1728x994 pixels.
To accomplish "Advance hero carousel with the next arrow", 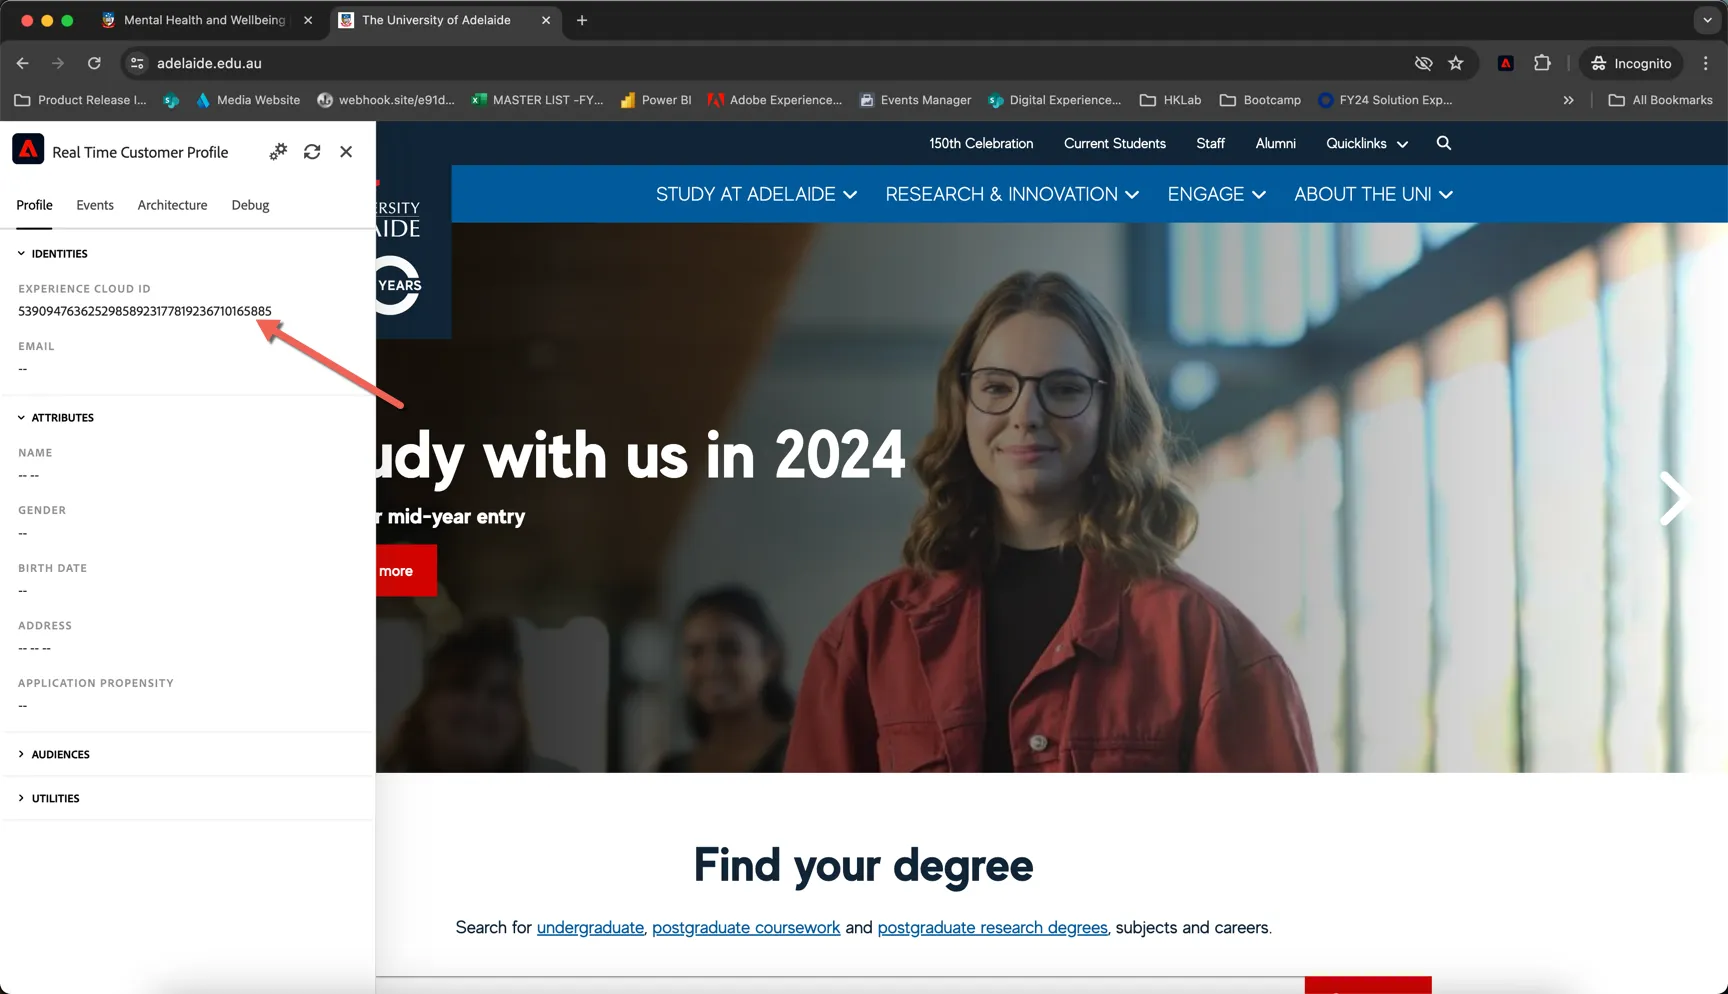I will (x=1674, y=498).
